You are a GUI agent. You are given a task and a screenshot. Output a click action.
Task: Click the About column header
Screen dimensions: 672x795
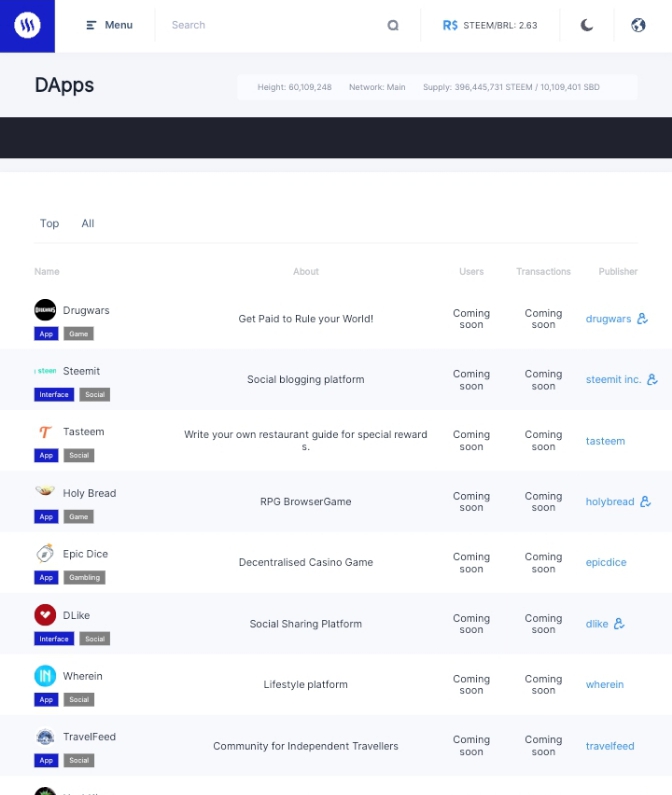[x=306, y=272]
